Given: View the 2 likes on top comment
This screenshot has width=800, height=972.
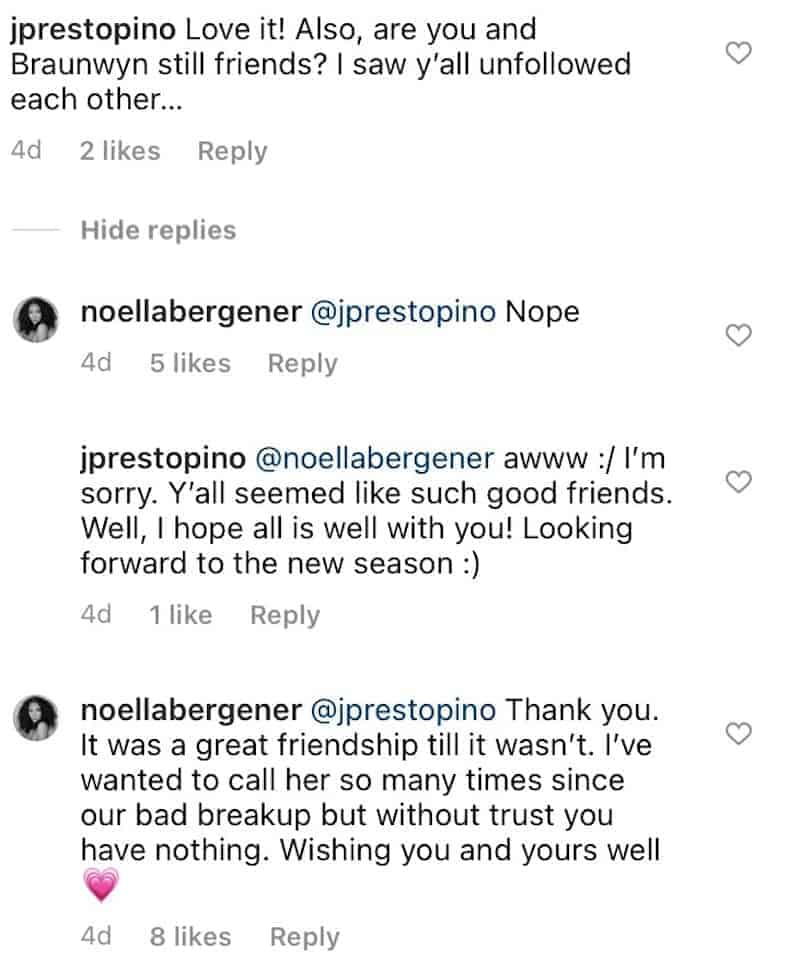Looking at the screenshot, I should click(120, 151).
